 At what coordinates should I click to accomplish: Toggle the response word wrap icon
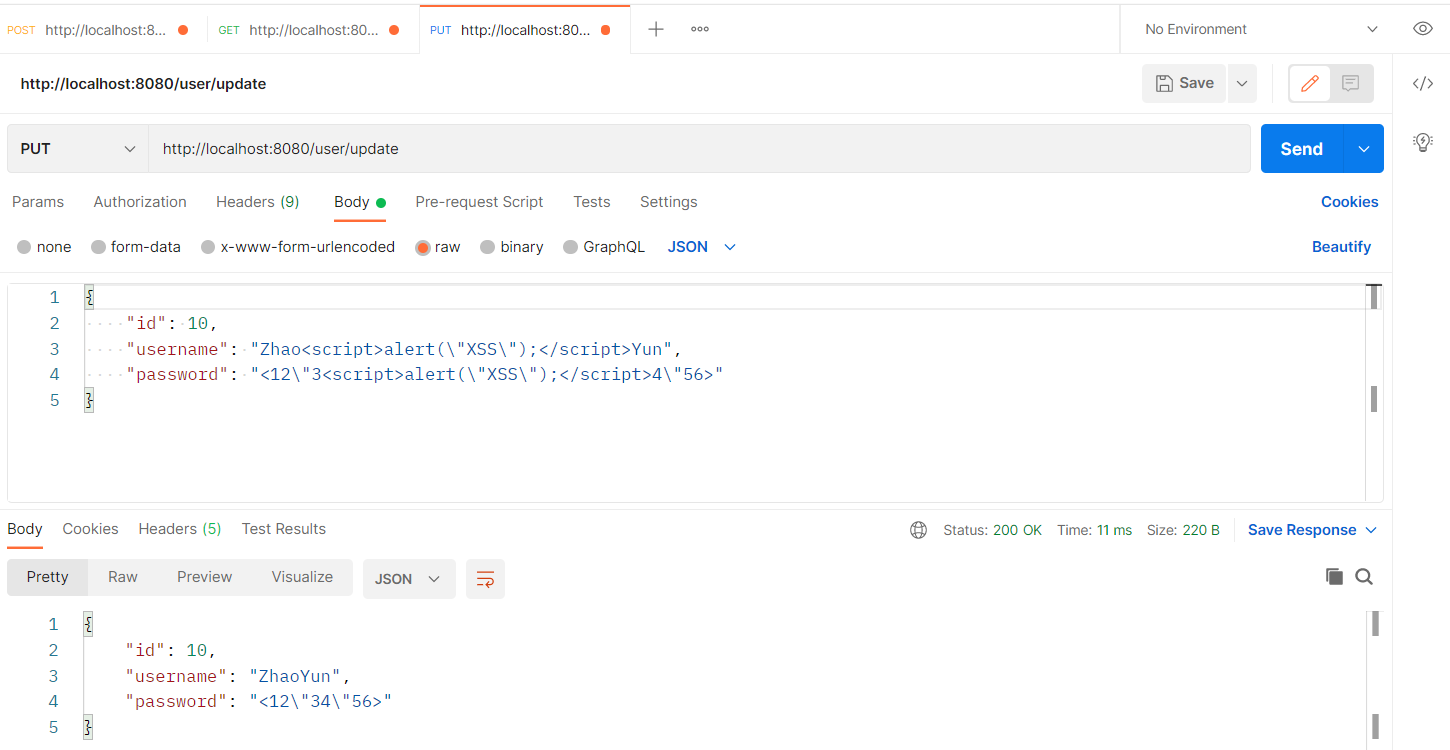coord(485,579)
